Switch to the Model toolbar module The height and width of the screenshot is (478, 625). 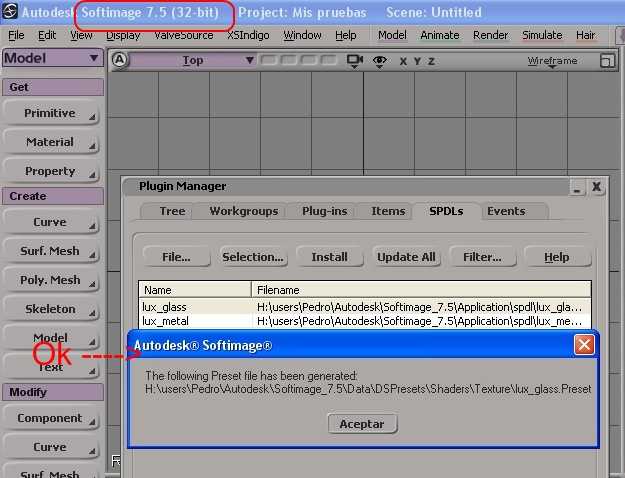point(392,35)
